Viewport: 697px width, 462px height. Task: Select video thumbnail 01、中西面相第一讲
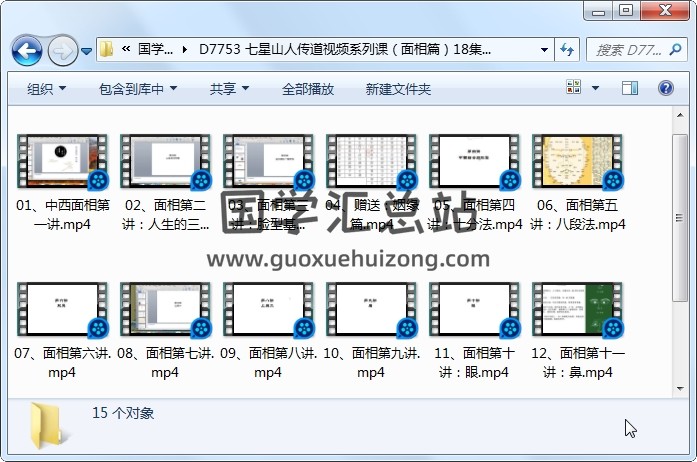point(62,161)
